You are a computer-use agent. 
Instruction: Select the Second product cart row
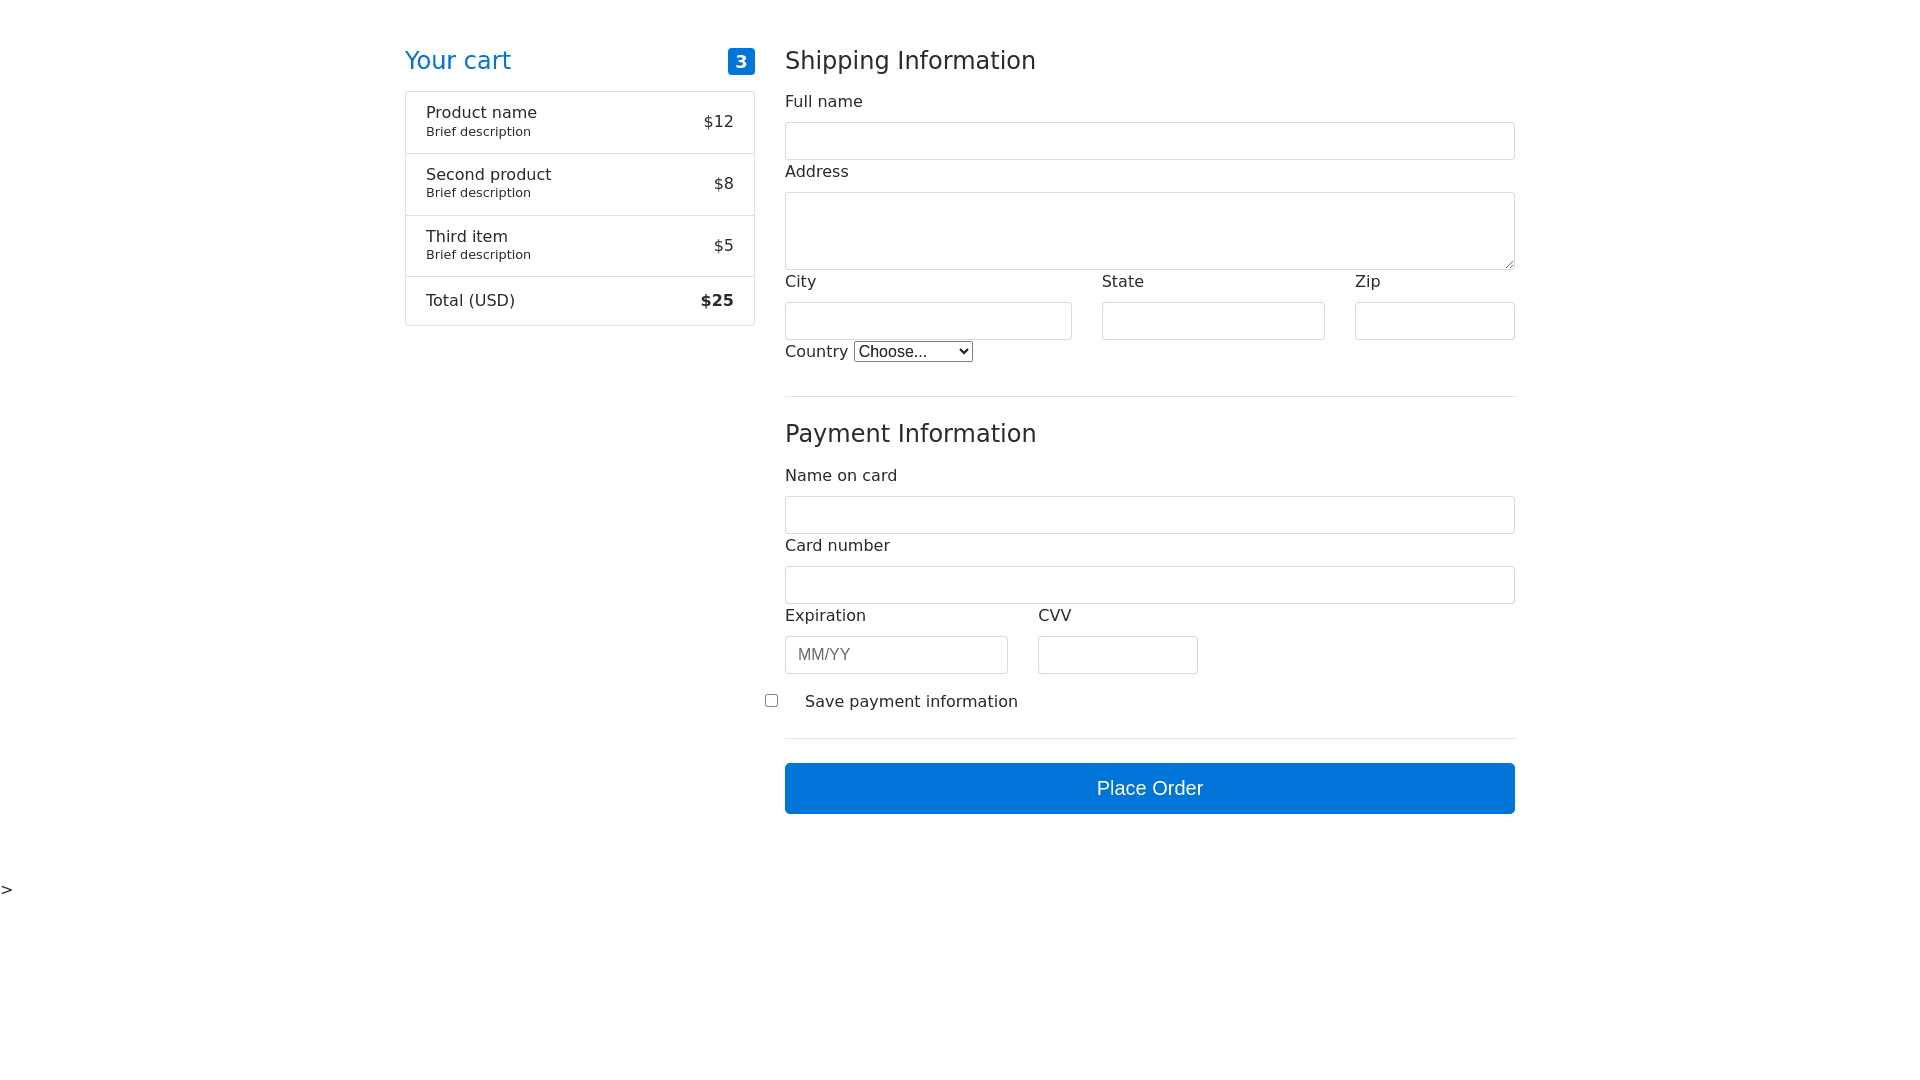(579, 184)
